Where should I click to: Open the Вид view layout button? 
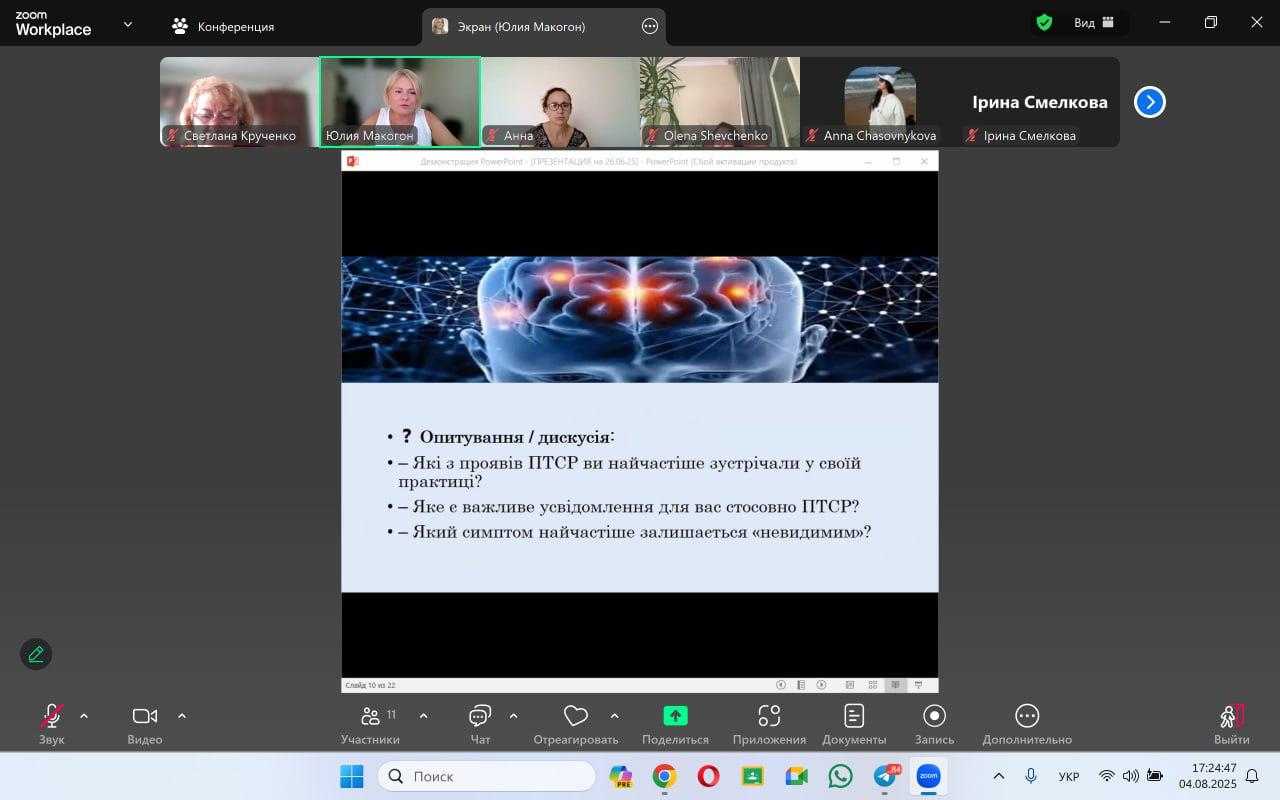1094,23
